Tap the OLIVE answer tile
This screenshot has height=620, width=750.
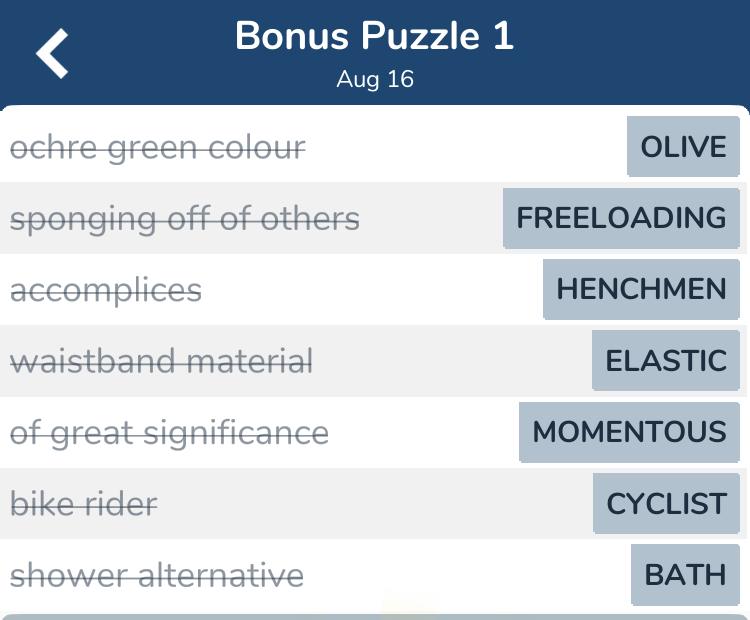[x=683, y=146]
